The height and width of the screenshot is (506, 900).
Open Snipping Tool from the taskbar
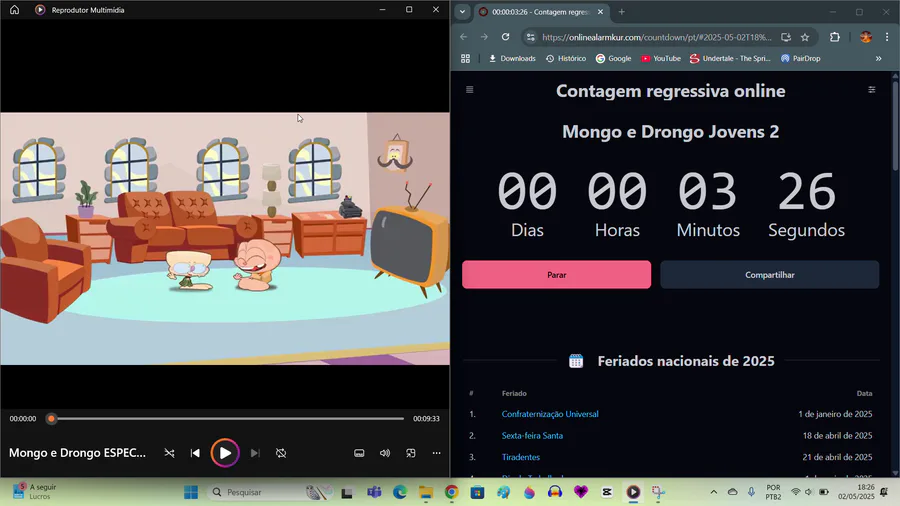coord(658,492)
